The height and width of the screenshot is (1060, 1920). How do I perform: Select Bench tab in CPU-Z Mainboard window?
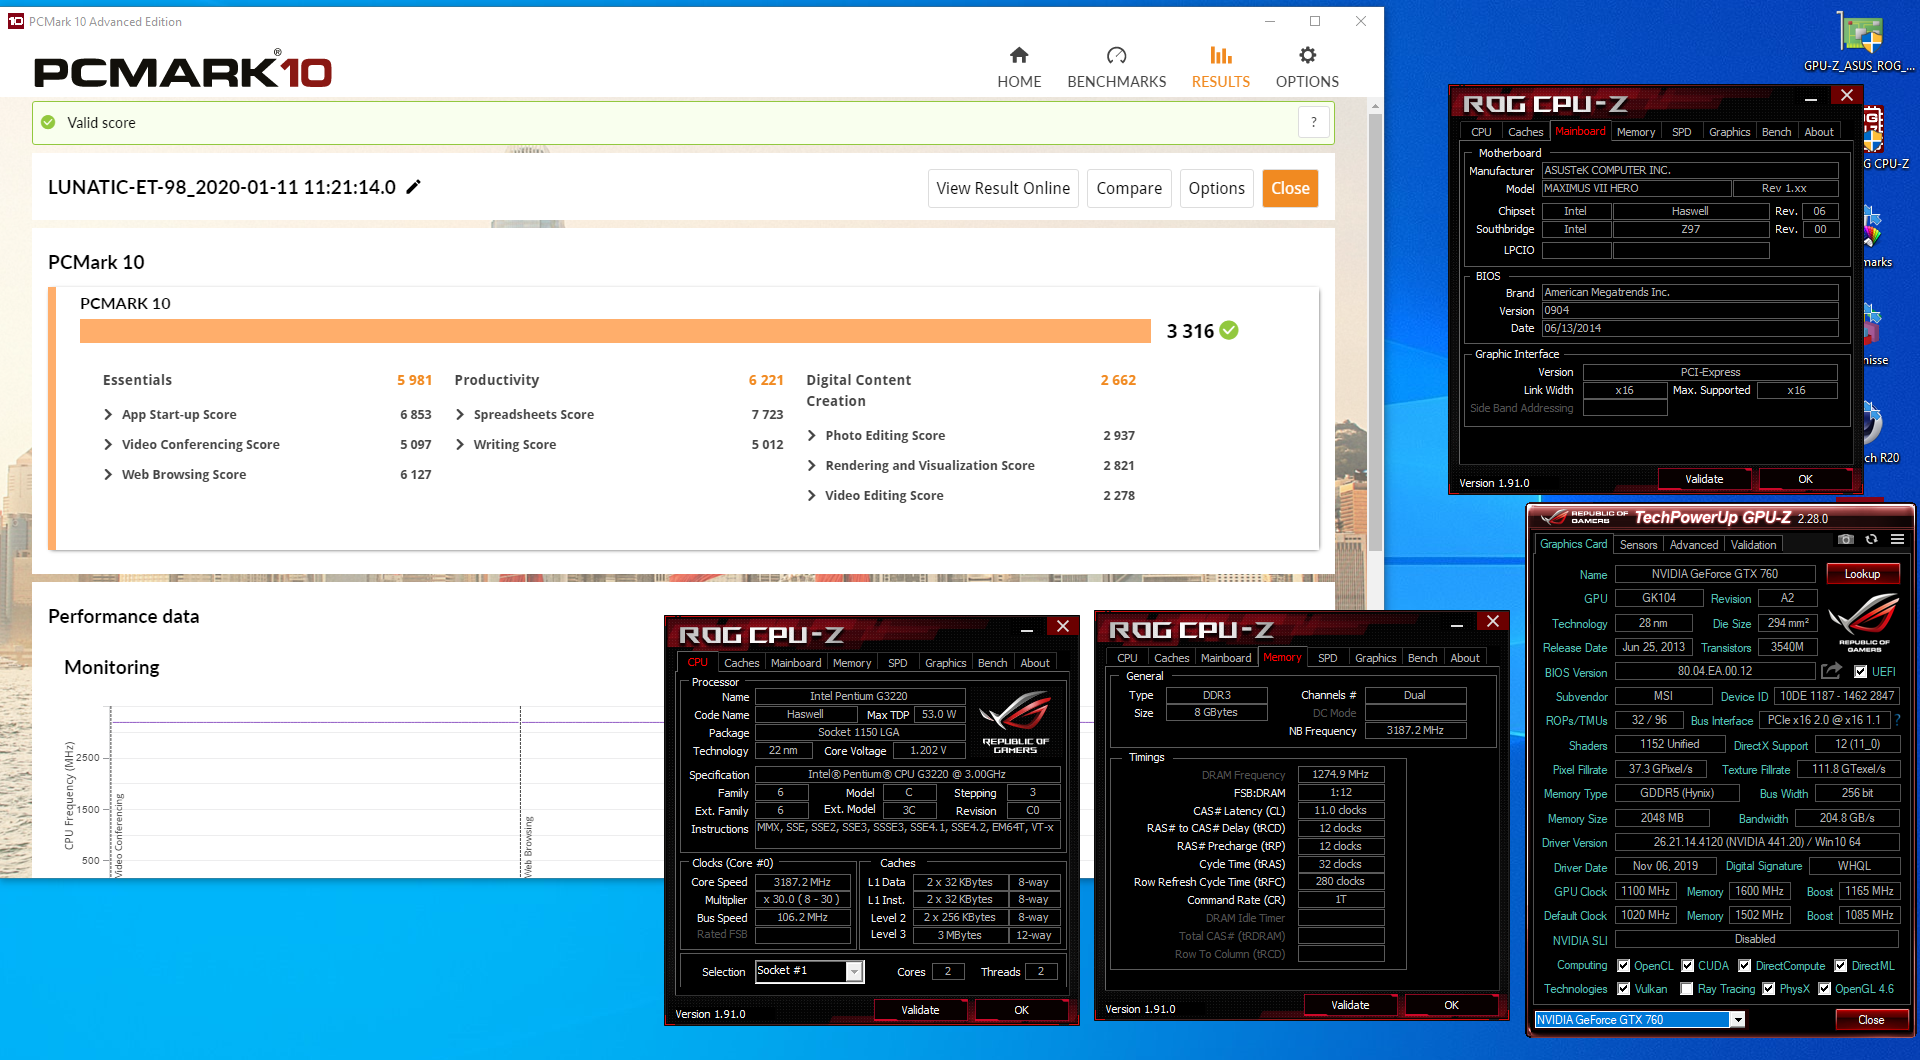click(1776, 132)
